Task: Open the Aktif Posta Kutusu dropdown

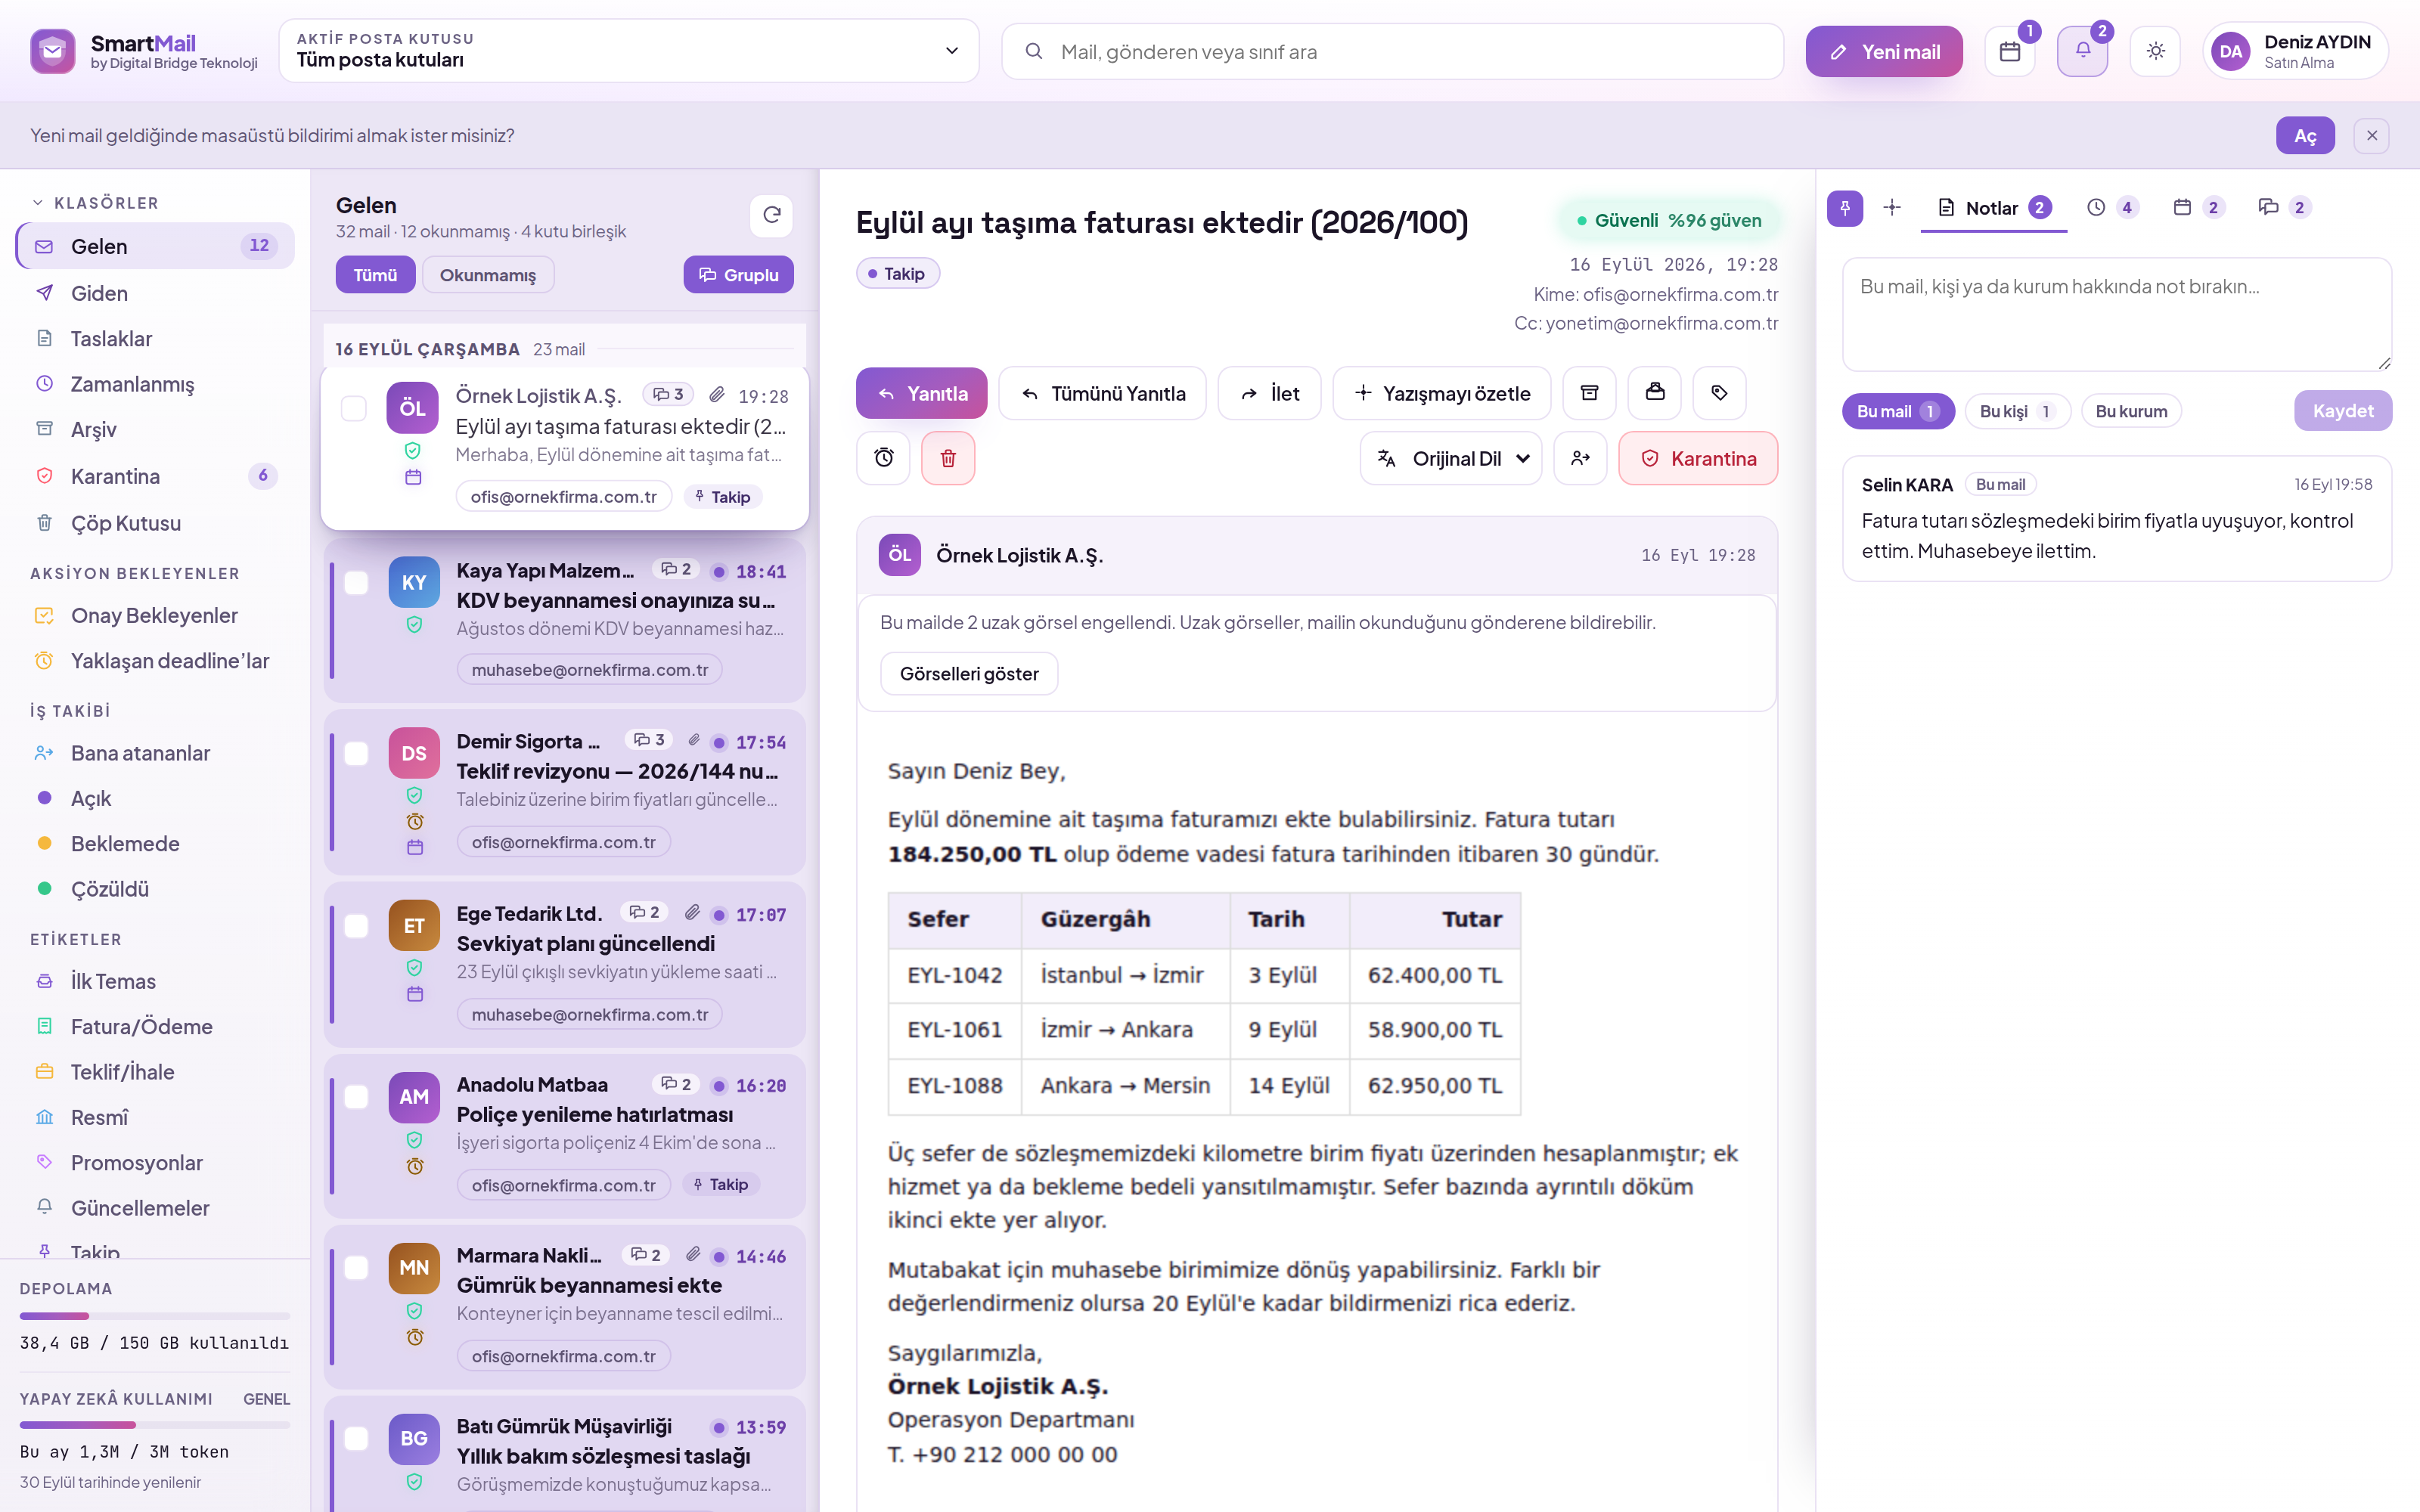Action: pyautogui.click(x=629, y=50)
